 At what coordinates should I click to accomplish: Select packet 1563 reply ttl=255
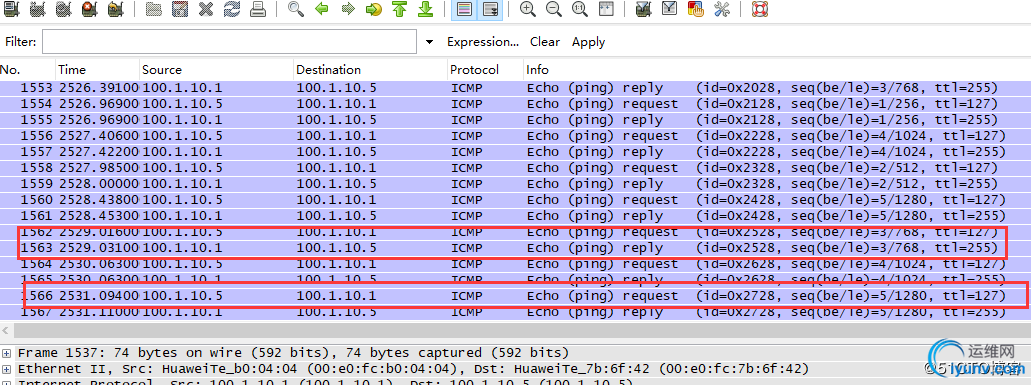515,248
